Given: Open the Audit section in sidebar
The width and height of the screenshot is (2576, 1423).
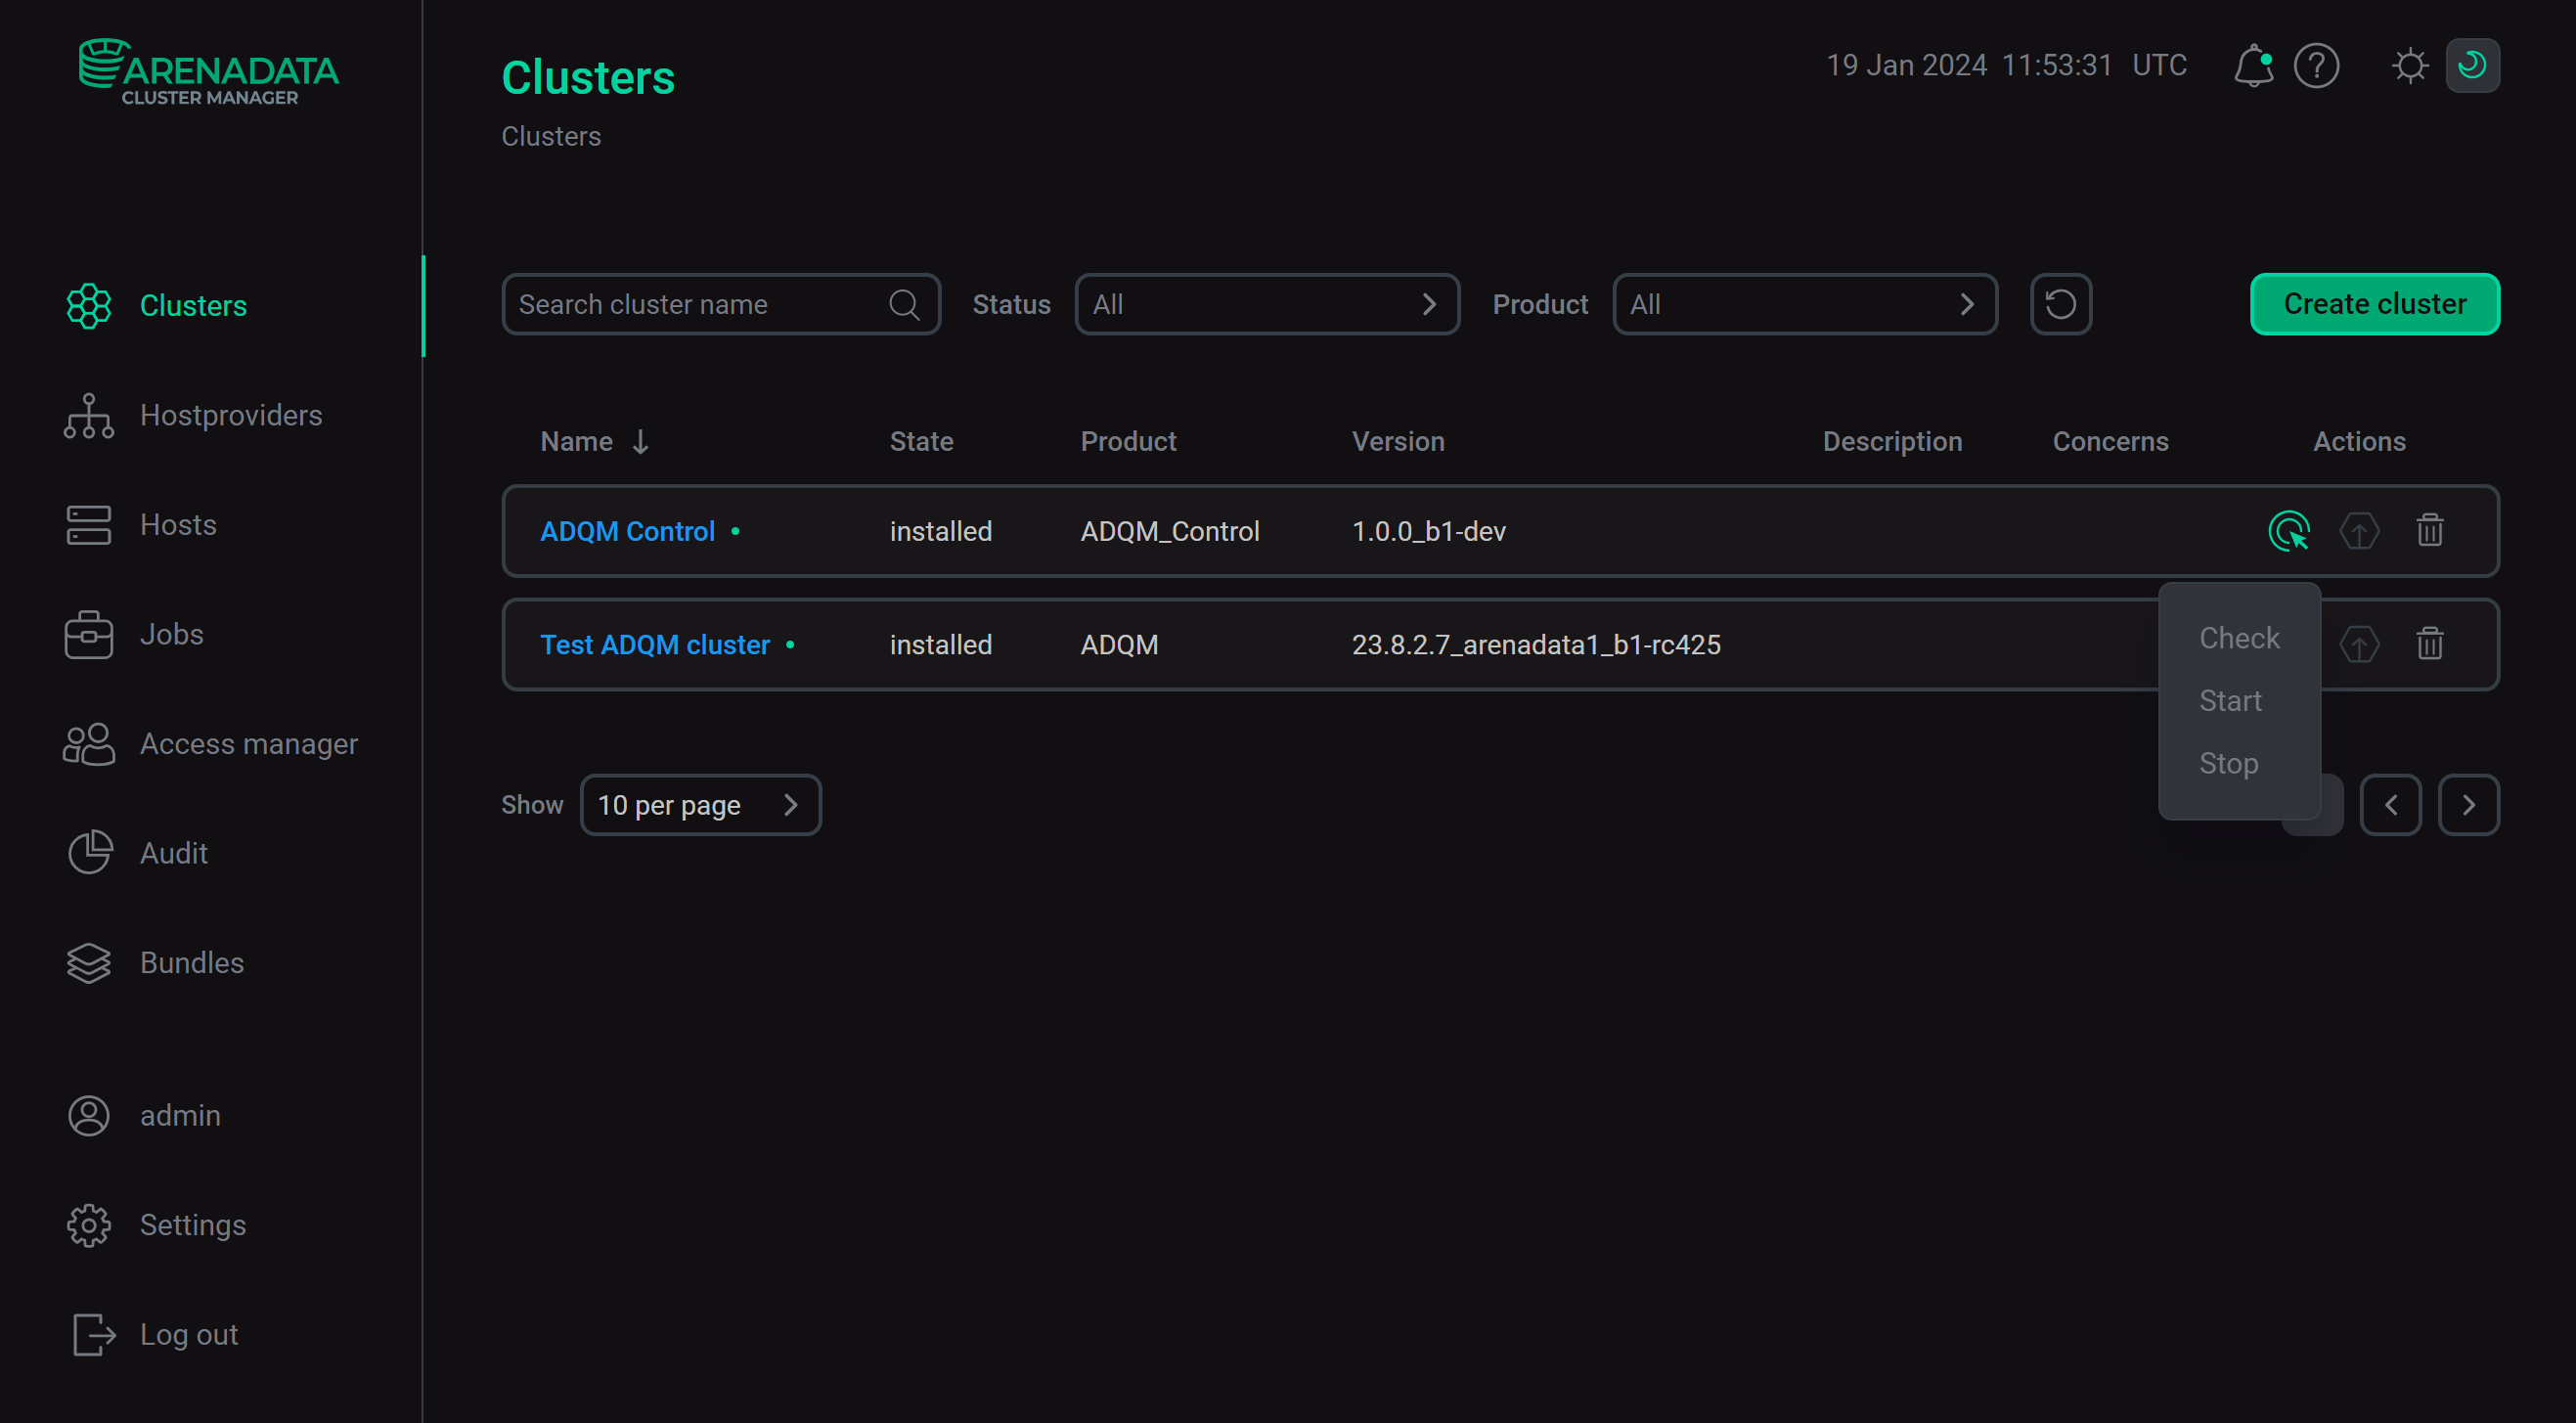Looking at the screenshot, I should 173,853.
